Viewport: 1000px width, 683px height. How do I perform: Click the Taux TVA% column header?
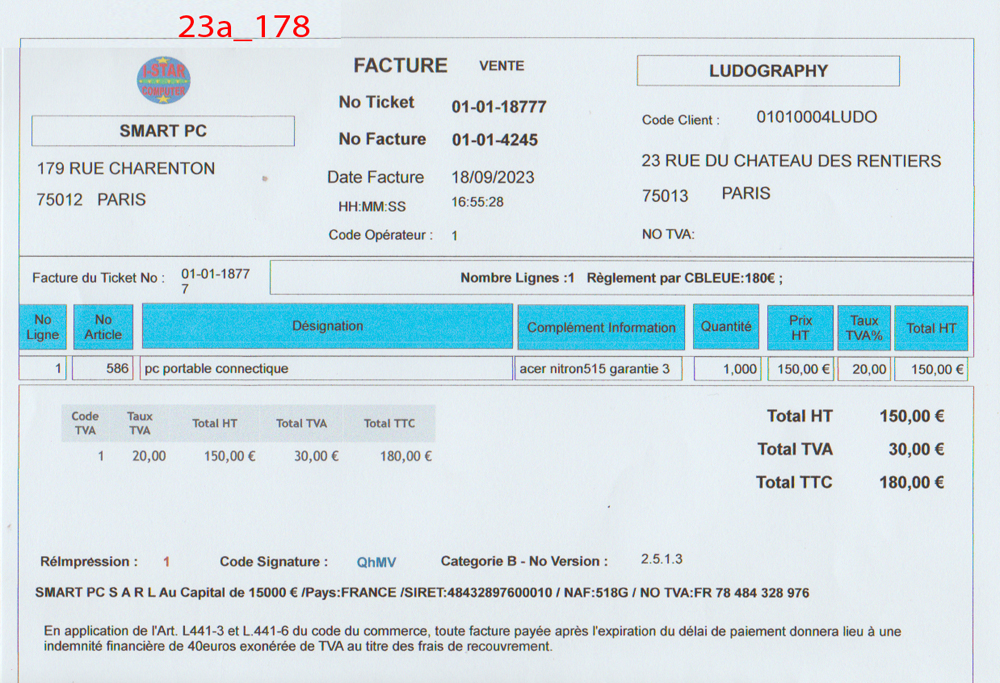point(864,327)
